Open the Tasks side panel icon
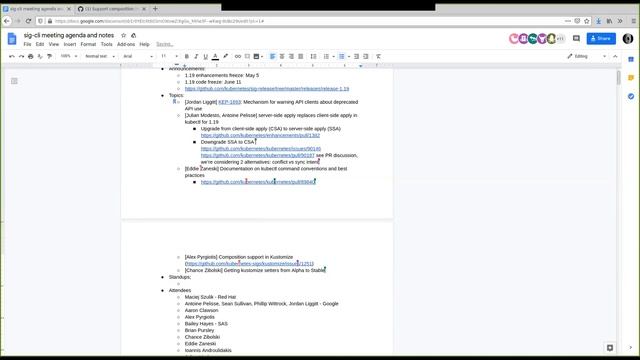 tap(631, 96)
